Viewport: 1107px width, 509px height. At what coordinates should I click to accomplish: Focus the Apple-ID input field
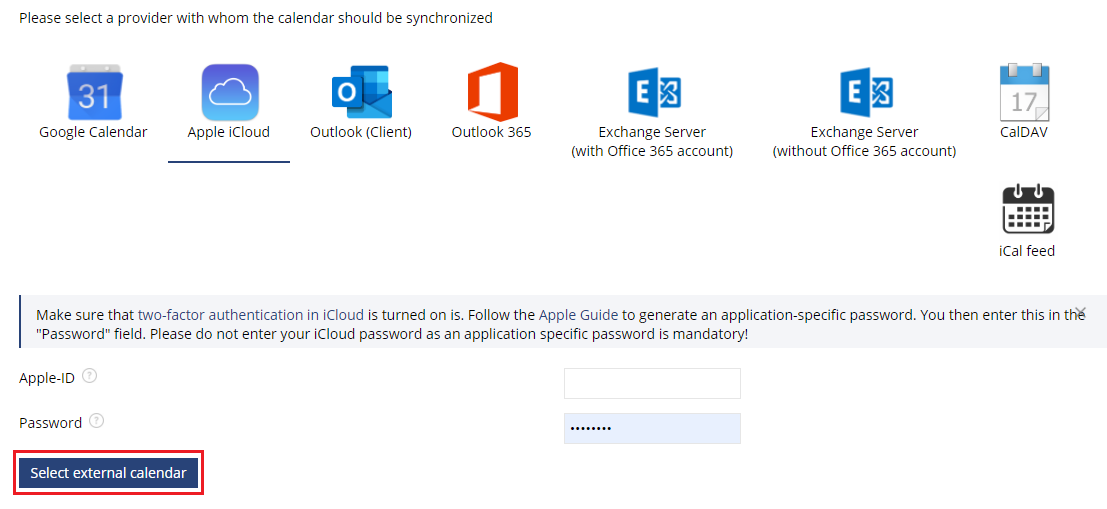click(x=652, y=383)
